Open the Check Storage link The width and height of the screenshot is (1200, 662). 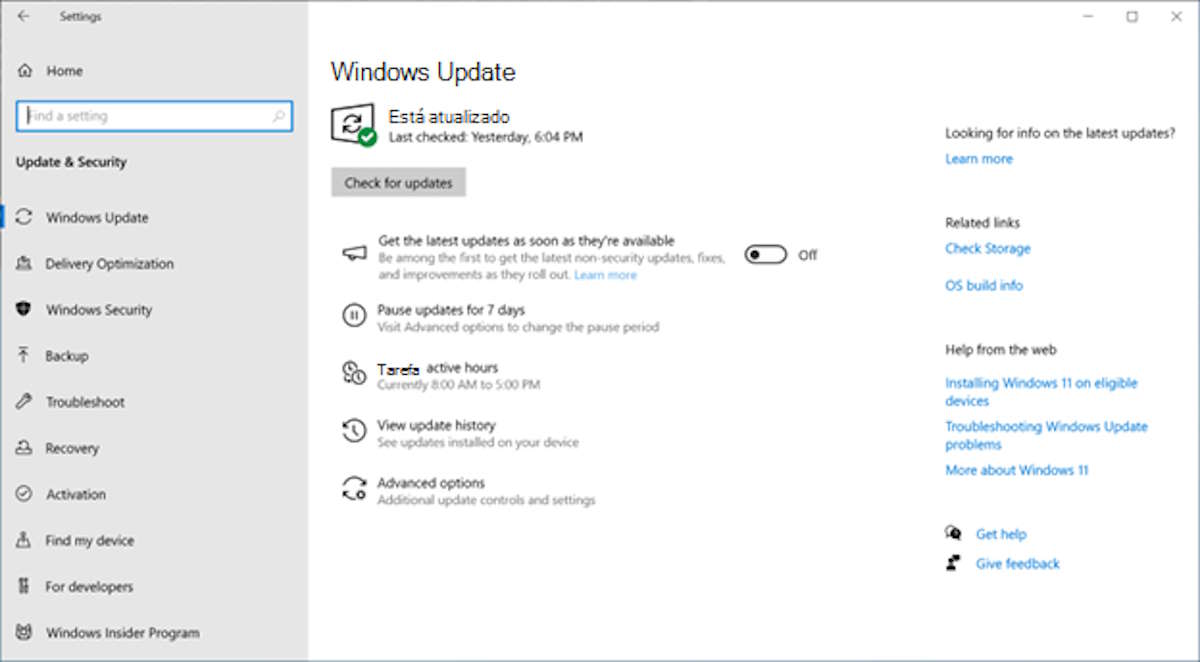(987, 249)
